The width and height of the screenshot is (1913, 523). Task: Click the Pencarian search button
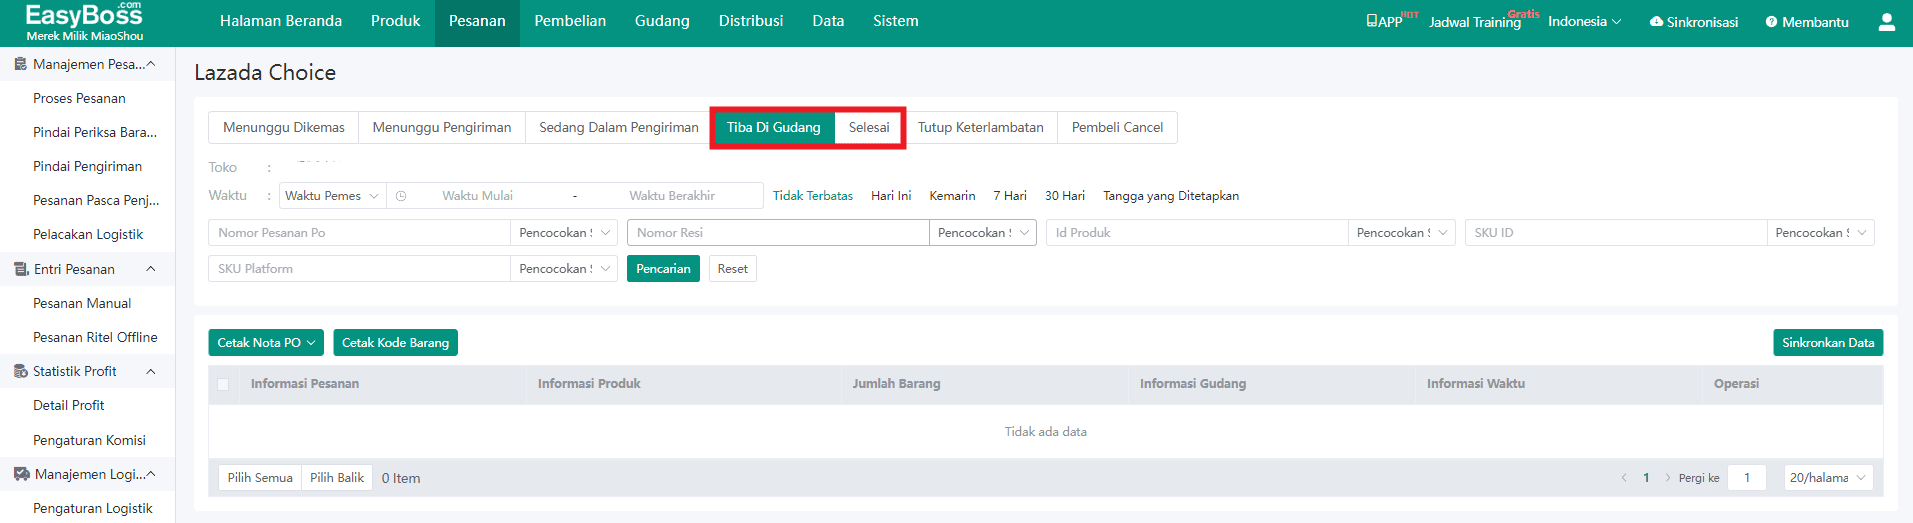pyautogui.click(x=663, y=269)
